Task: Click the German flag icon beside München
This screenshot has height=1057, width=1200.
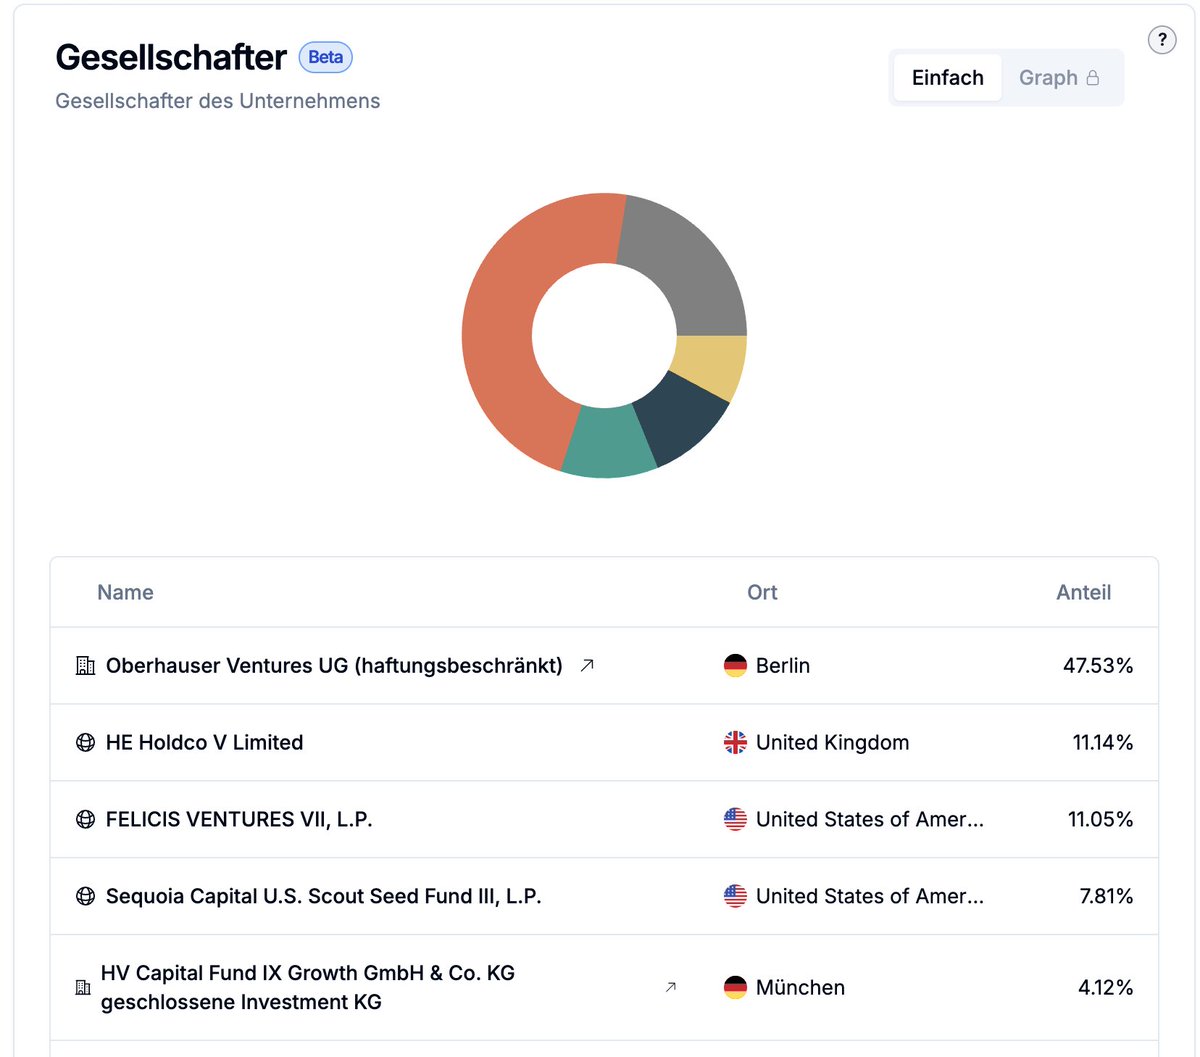Action: point(735,987)
